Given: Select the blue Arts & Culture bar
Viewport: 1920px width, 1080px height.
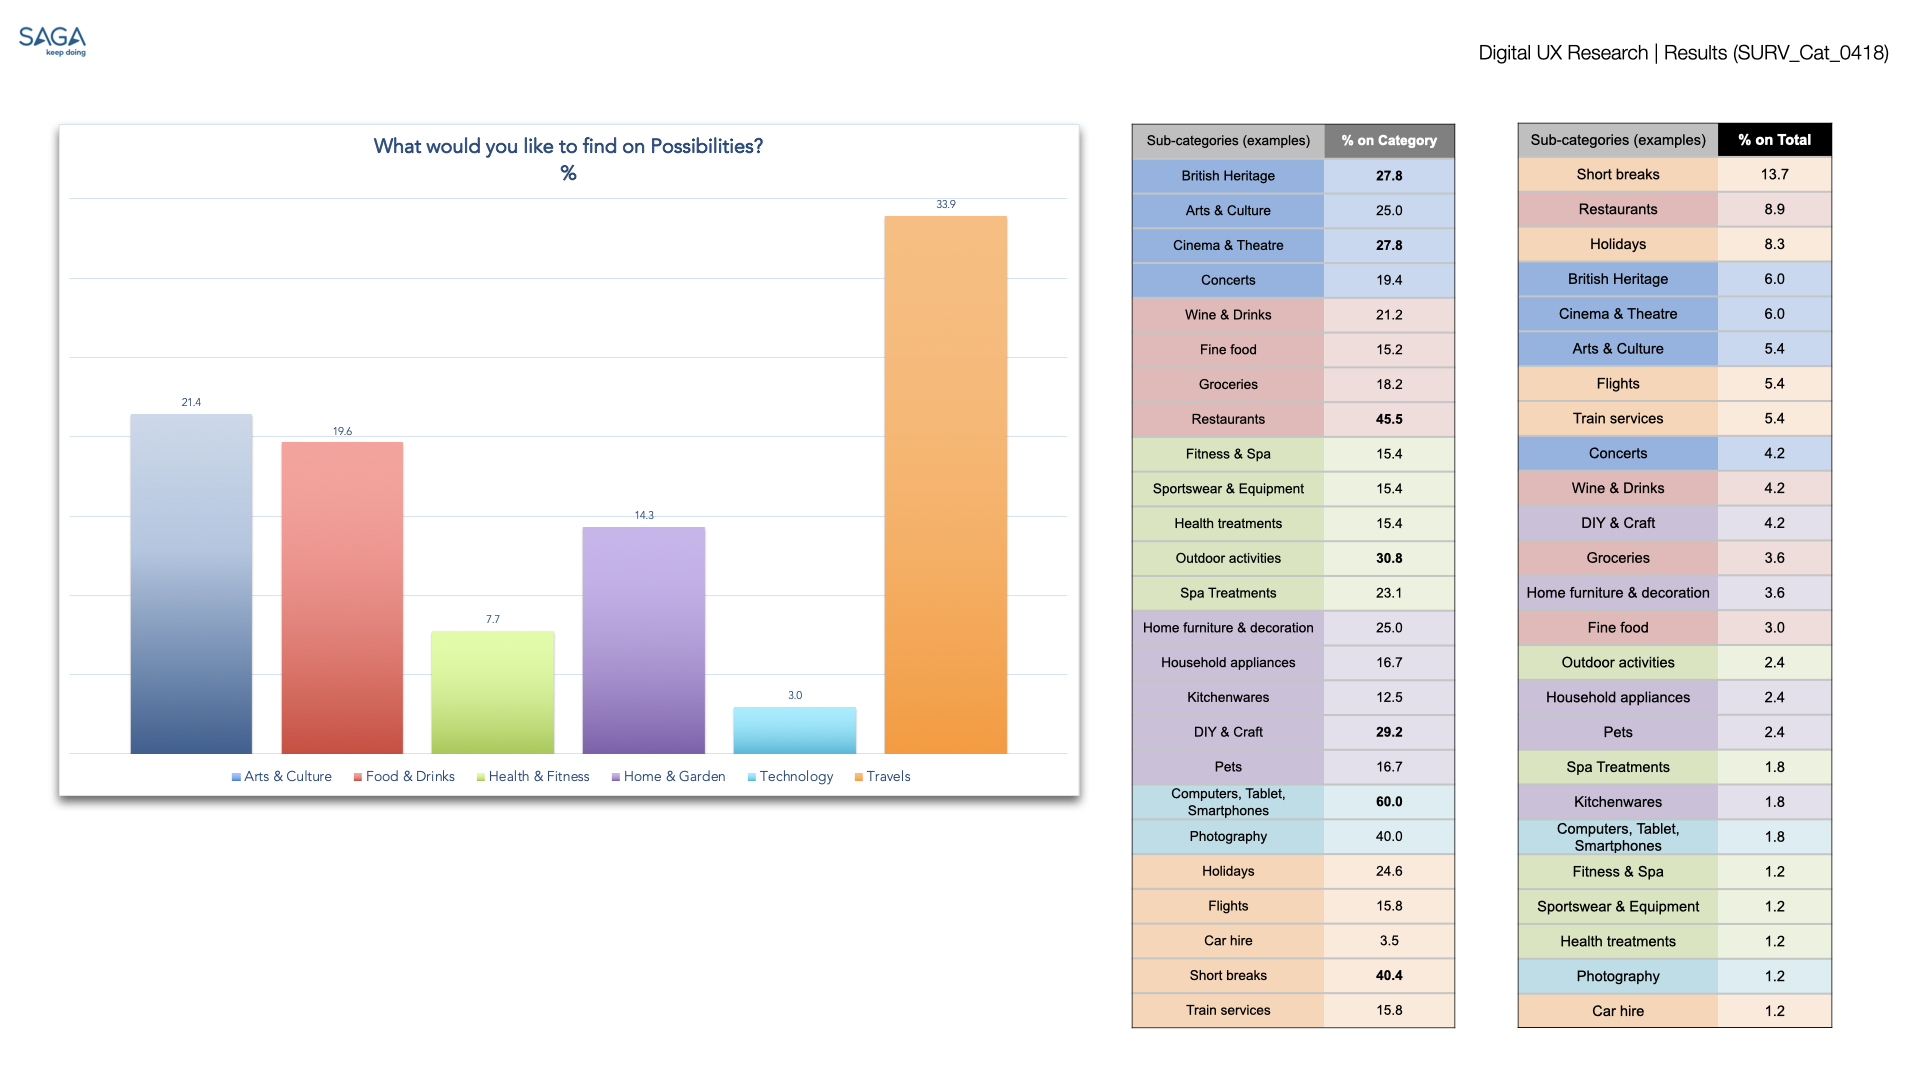Looking at the screenshot, I should tap(191, 584).
